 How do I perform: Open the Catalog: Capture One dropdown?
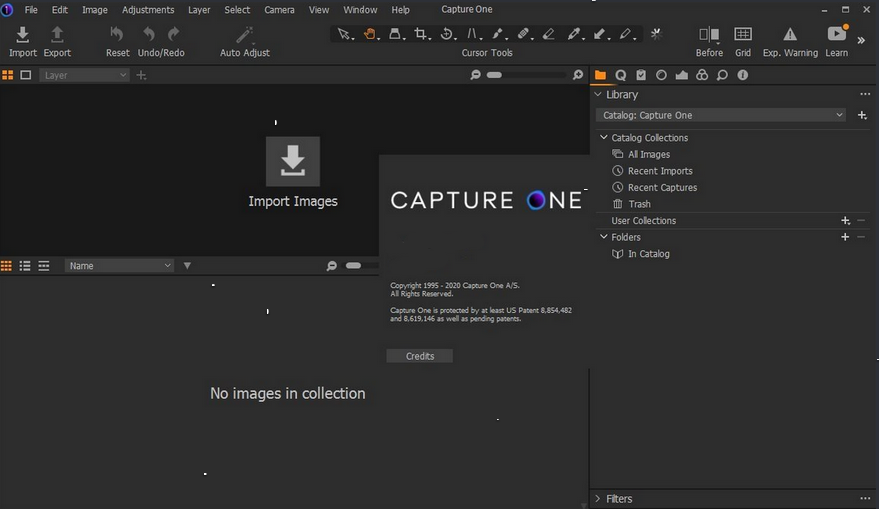[721, 115]
